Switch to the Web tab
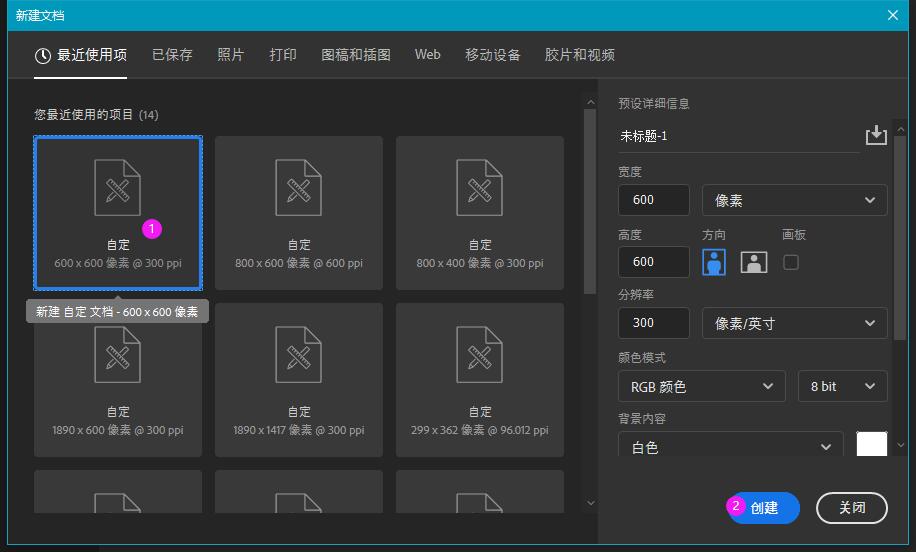This screenshot has width=916, height=552. coord(428,55)
